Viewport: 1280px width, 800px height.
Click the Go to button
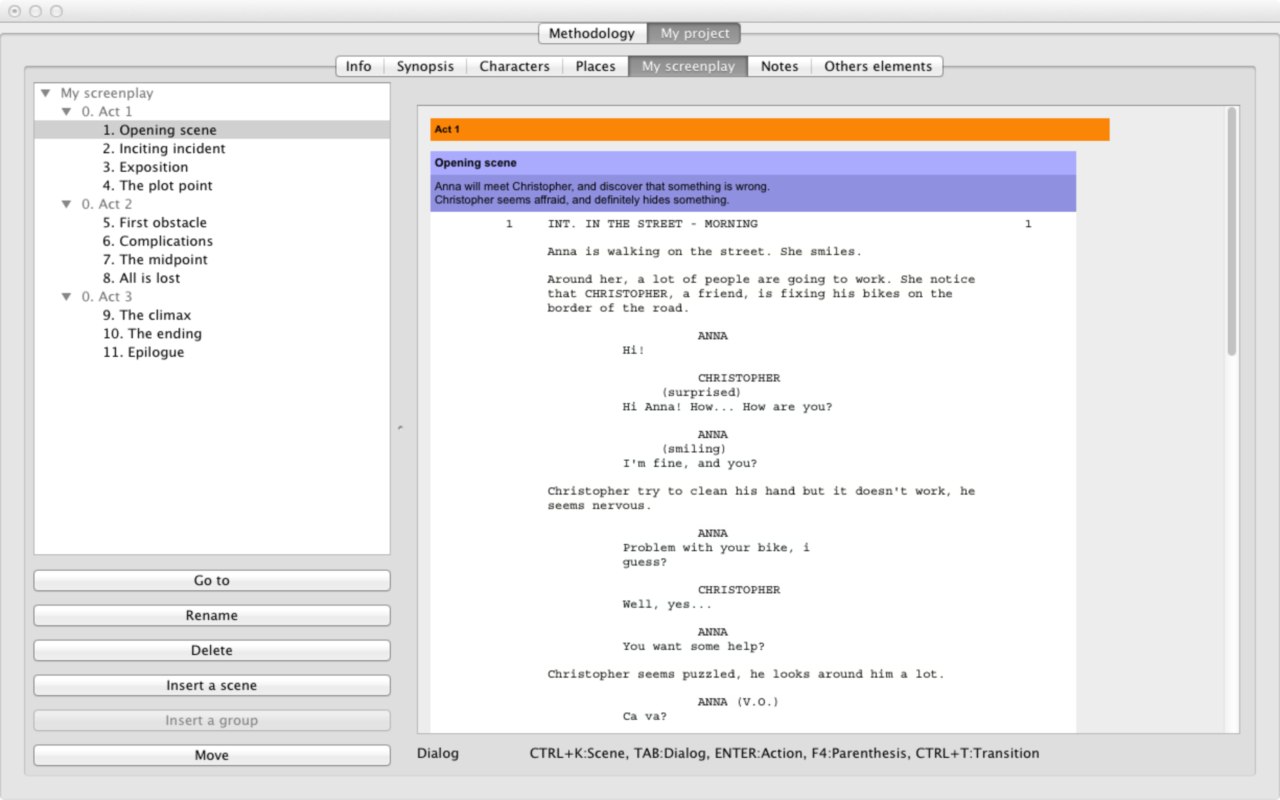tap(212, 580)
